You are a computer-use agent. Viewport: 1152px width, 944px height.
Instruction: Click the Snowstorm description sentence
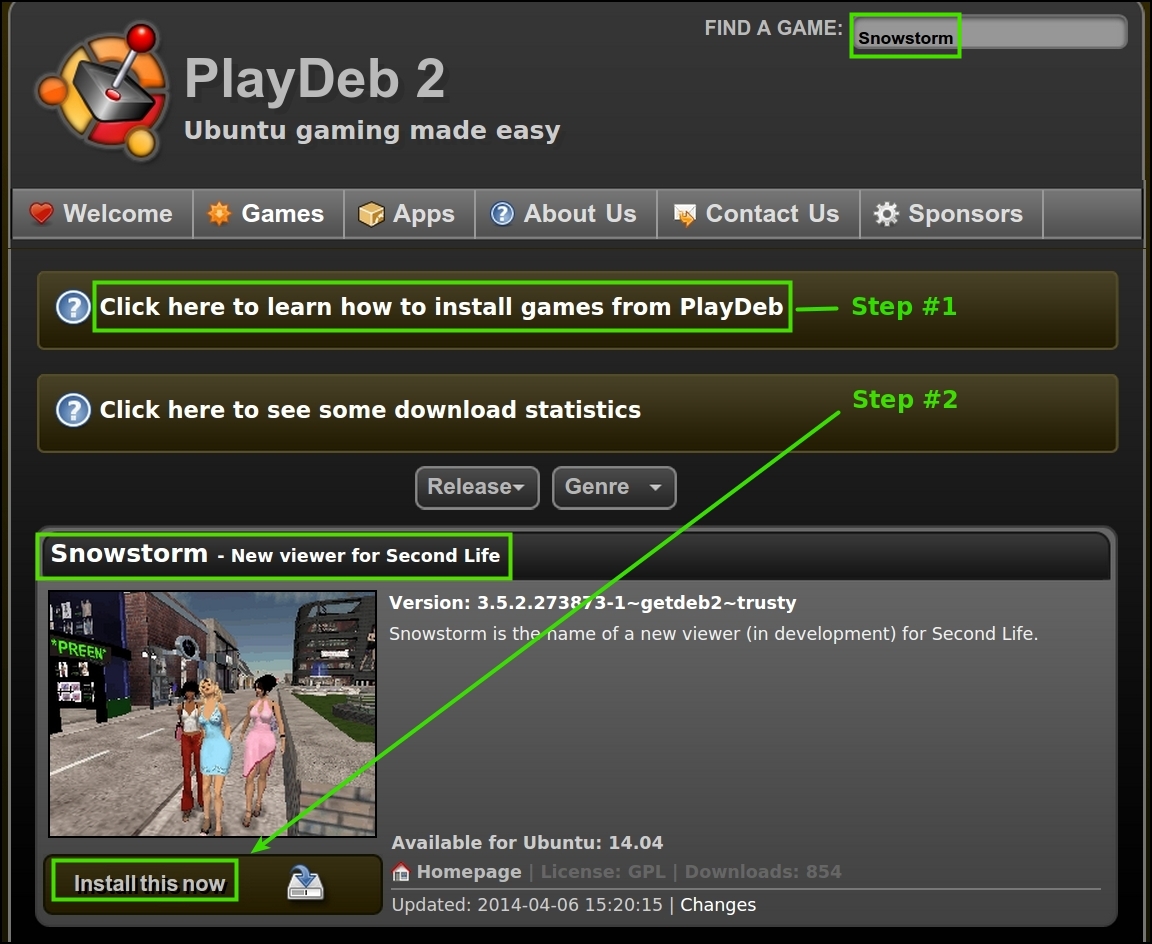pos(713,634)
